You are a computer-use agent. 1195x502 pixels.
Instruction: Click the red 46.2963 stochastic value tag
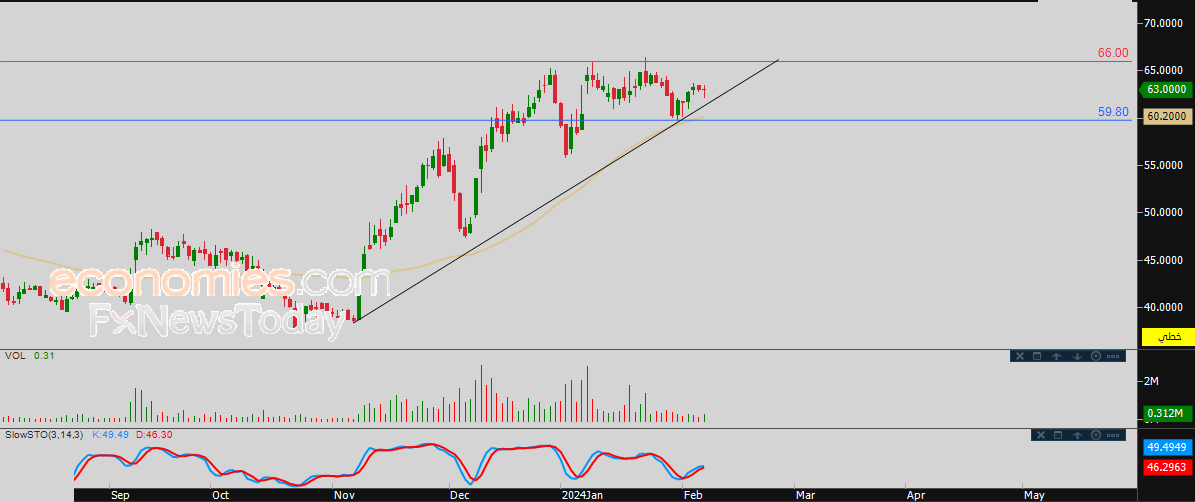pyautogui.click(x=1166, y=466)
